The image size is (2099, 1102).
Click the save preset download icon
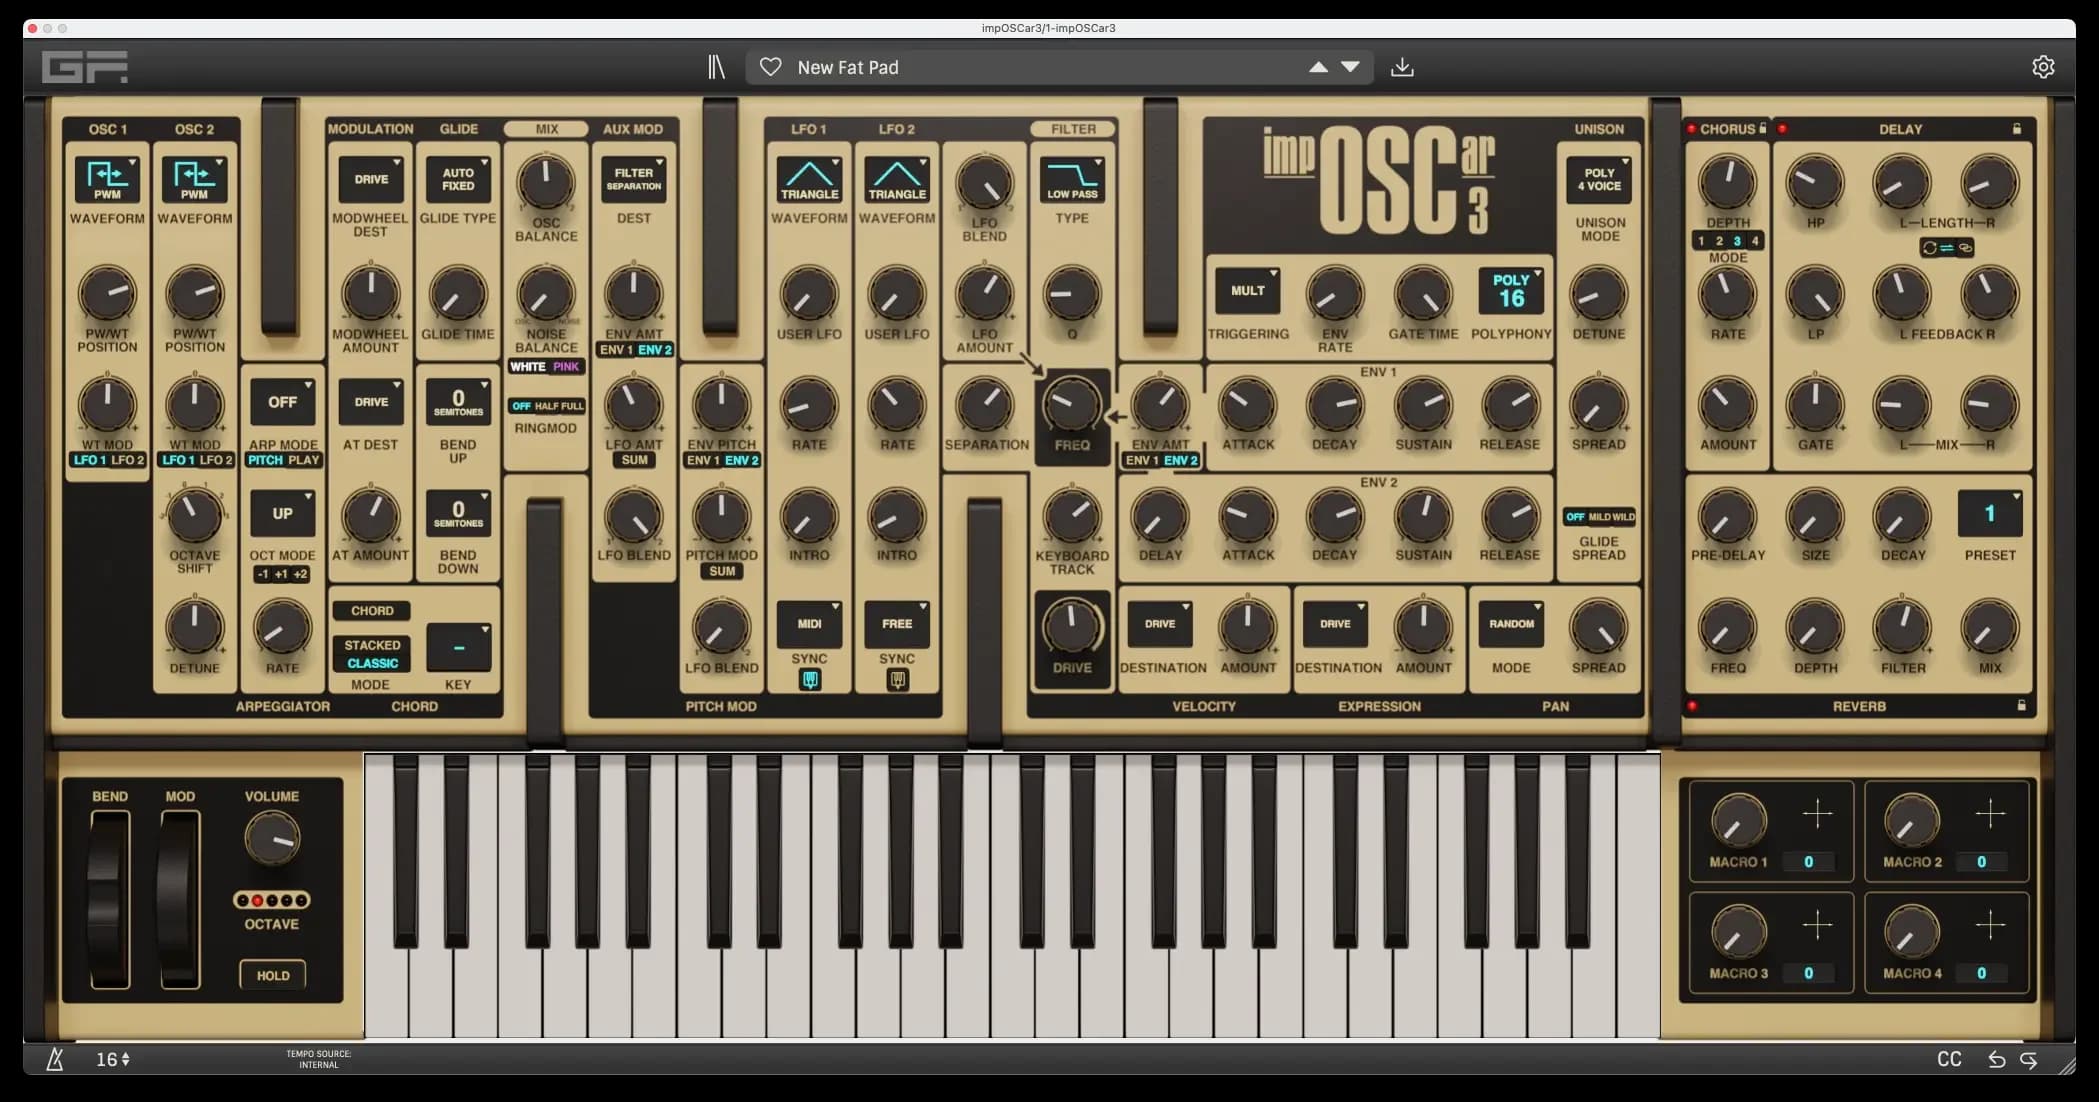(x=1402, y=67)
